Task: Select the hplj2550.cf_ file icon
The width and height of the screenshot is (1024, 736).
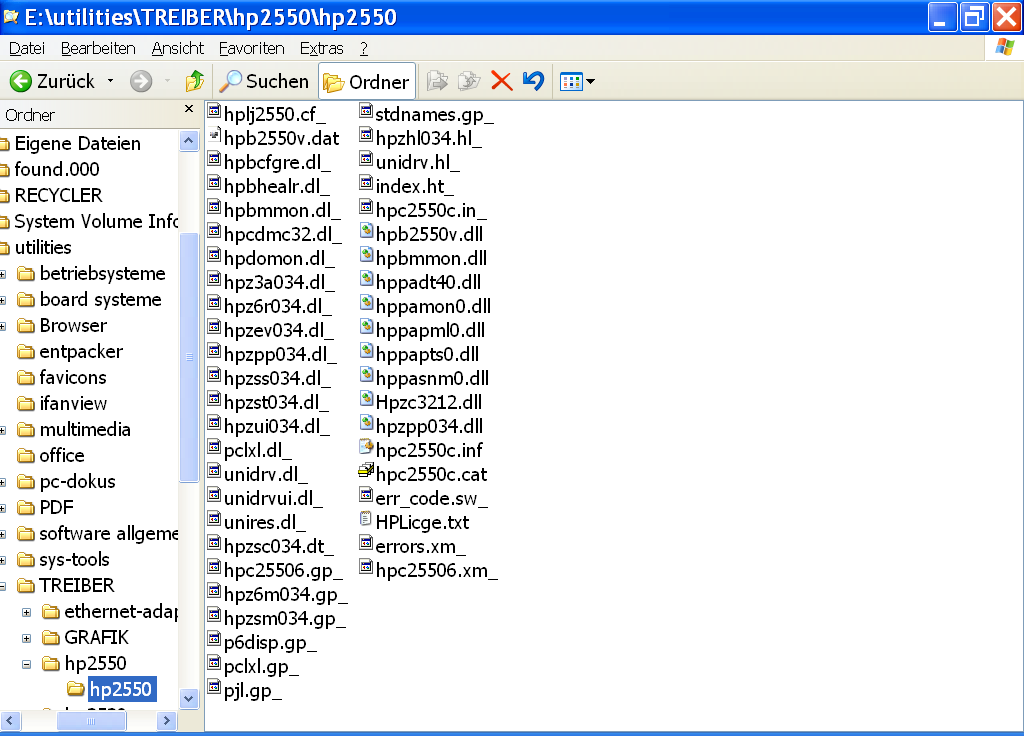Action: 214,112
